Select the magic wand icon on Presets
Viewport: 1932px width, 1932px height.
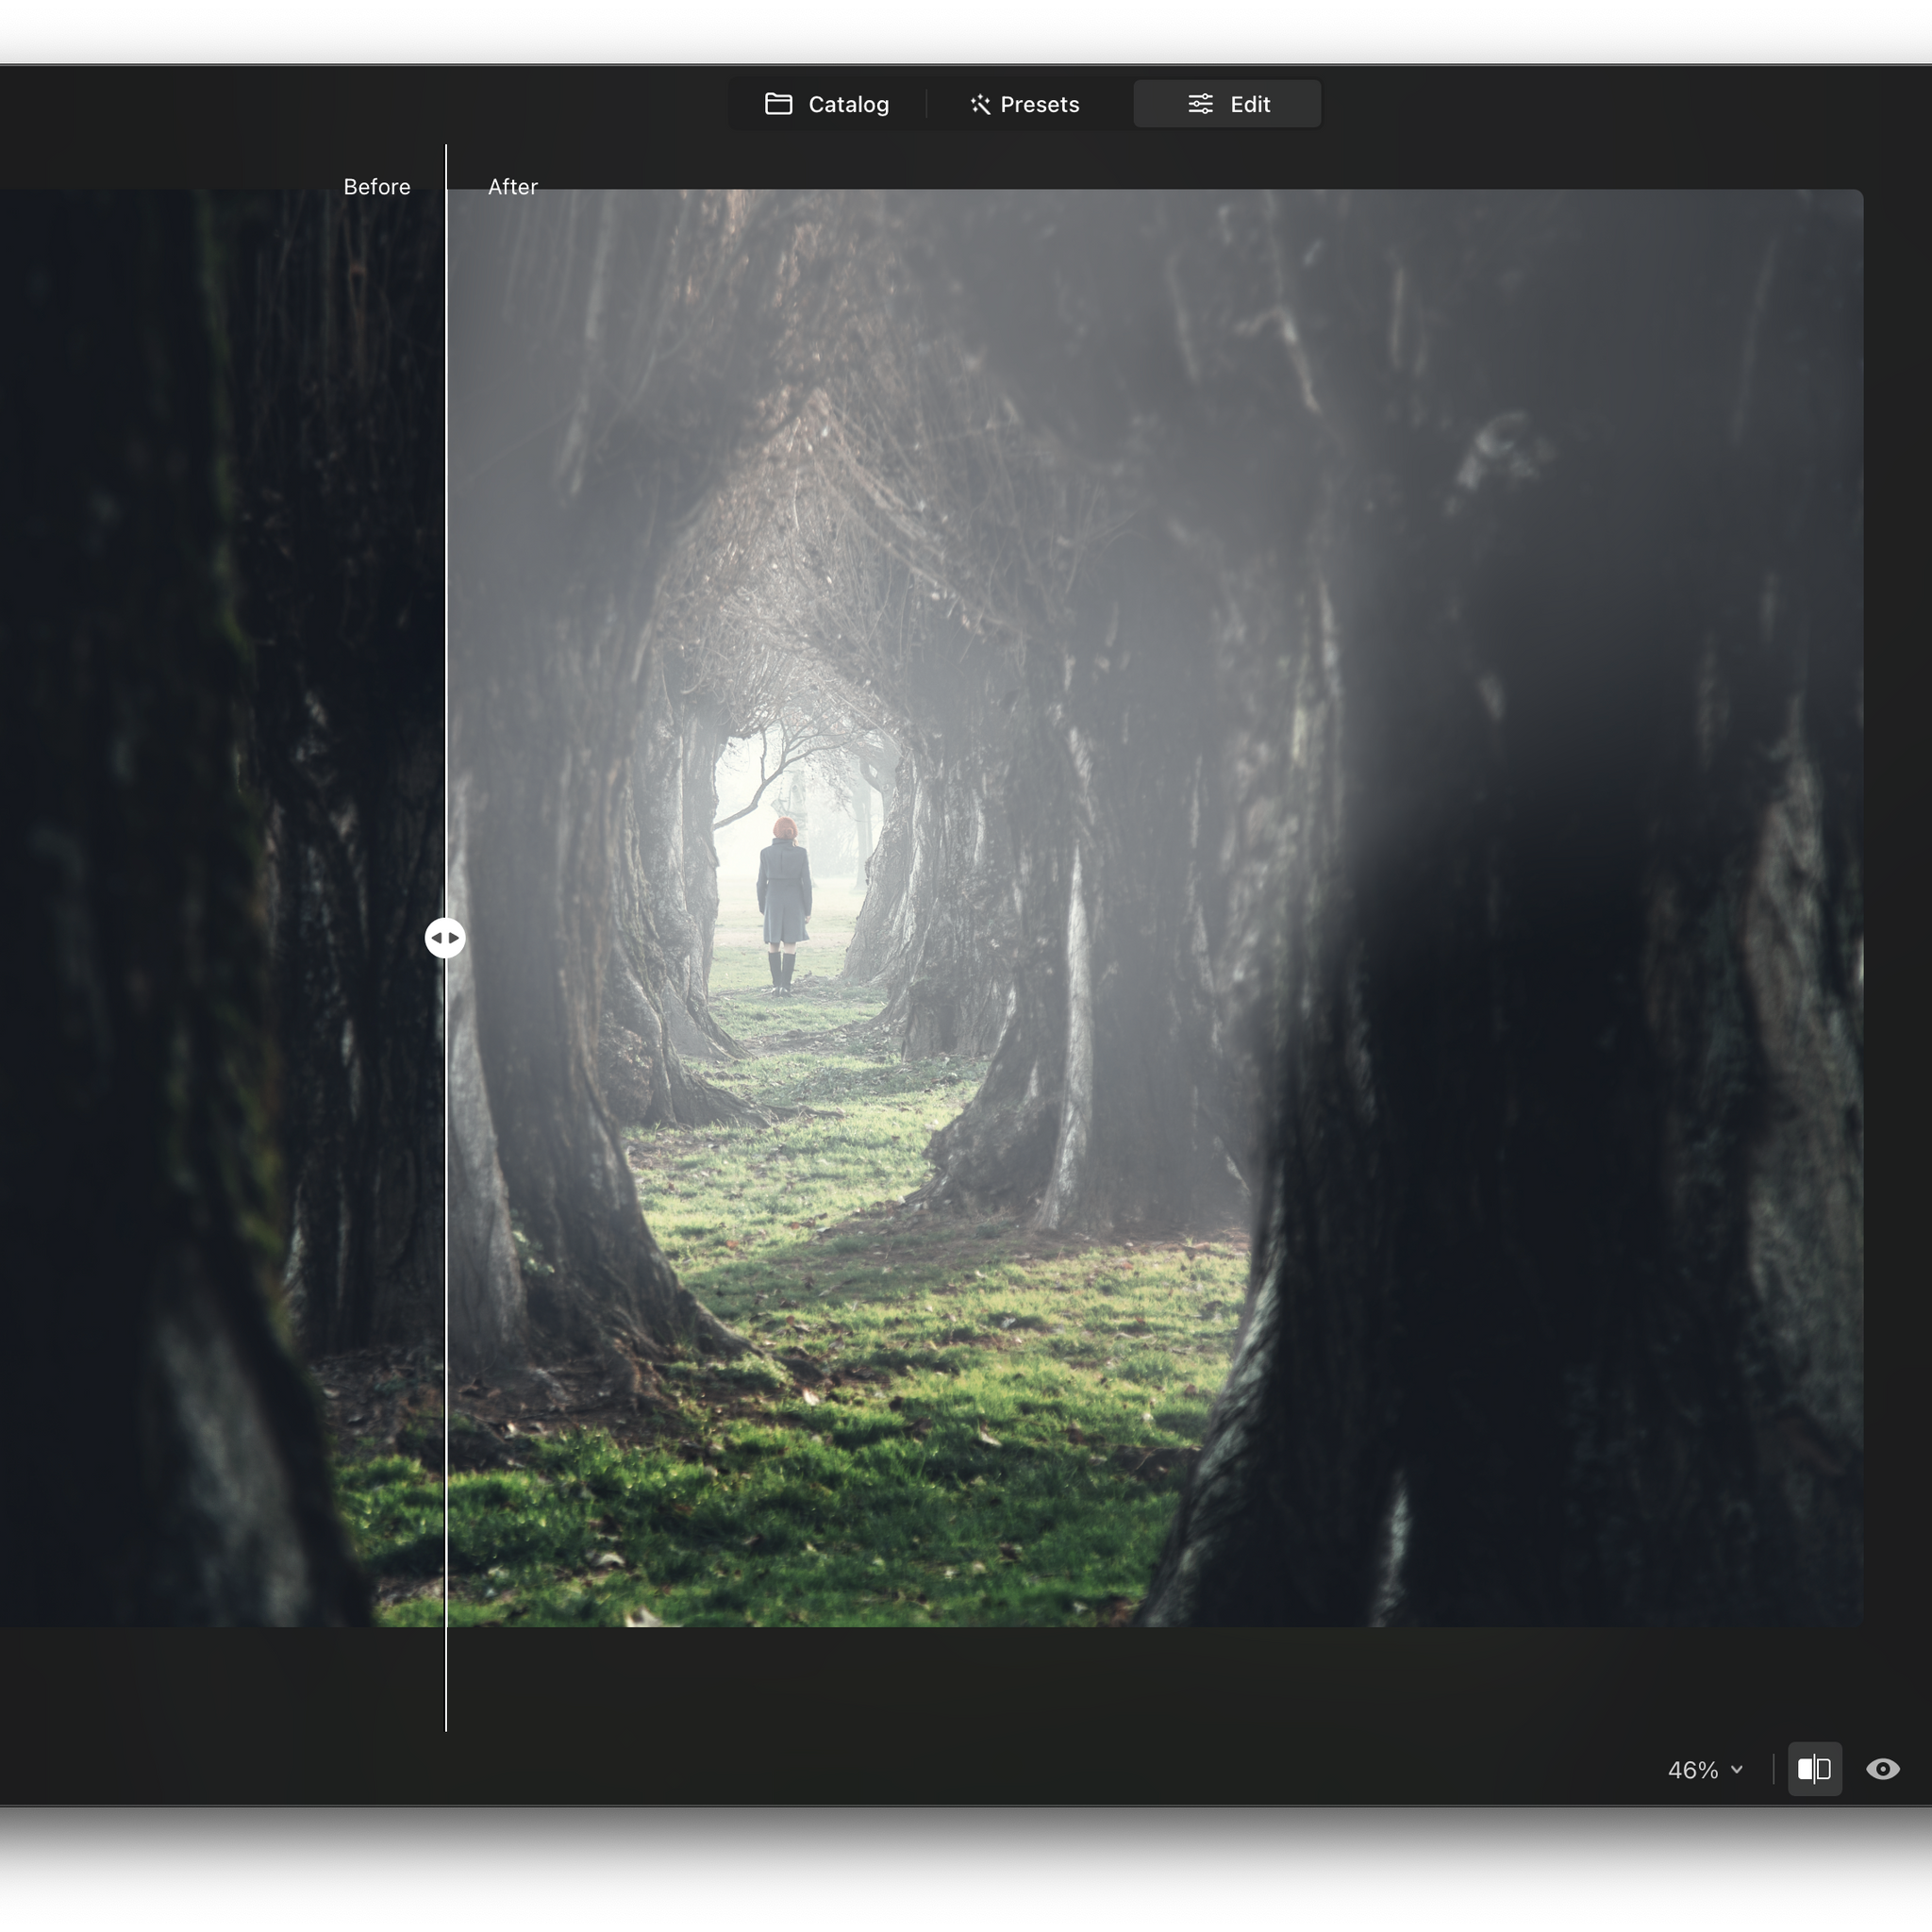coord(980,104)
